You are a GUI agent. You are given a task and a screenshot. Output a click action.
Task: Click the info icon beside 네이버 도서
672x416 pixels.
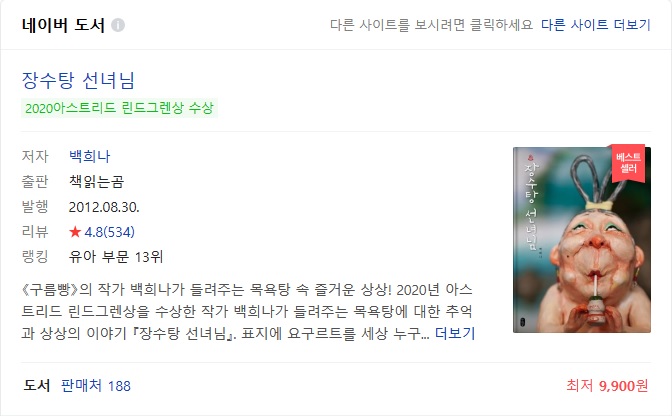click(118, 25)
